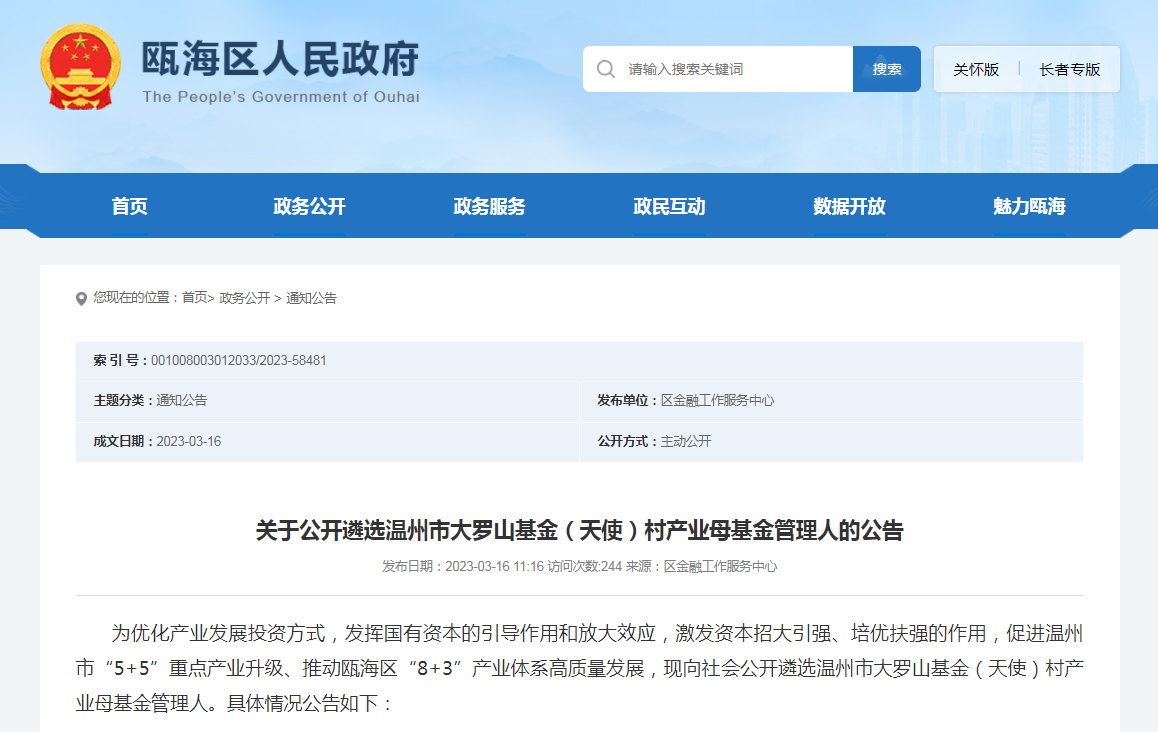1158x732 pixels.
Task: Click 区金融工作服务中心 in the 发布单位 row
Action: point(717,400)
